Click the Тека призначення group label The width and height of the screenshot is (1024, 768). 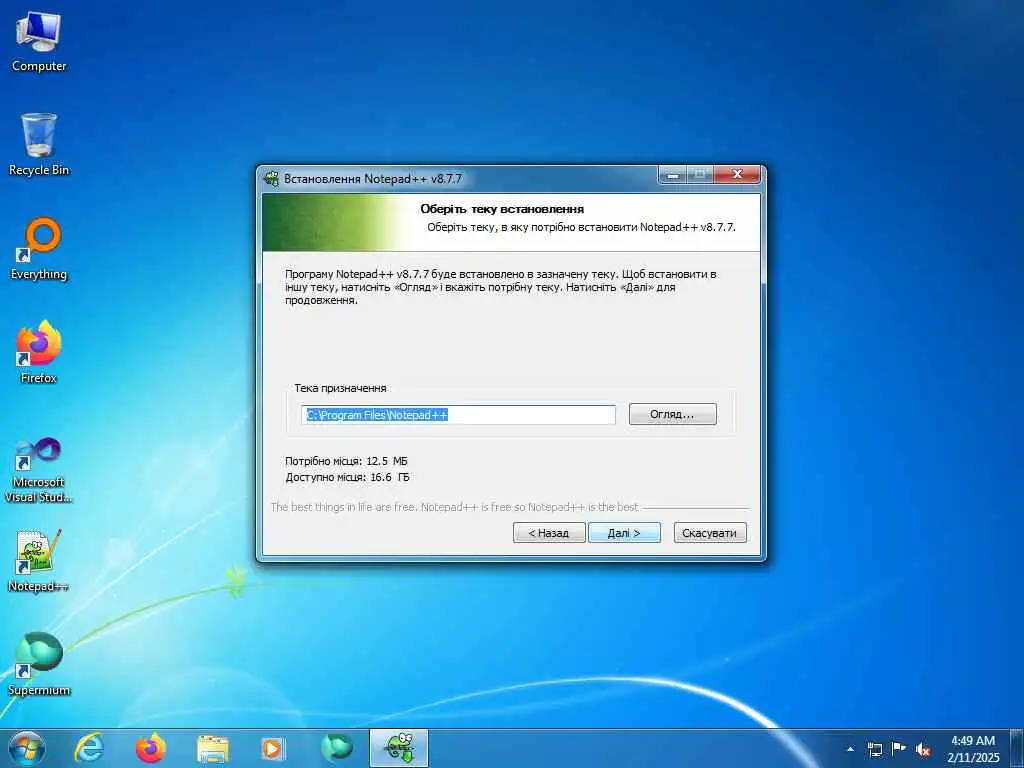[x=340, y=388]
